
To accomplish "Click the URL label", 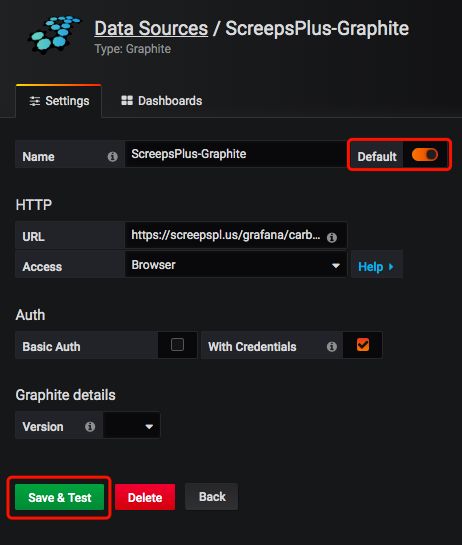I will [33, 237].
